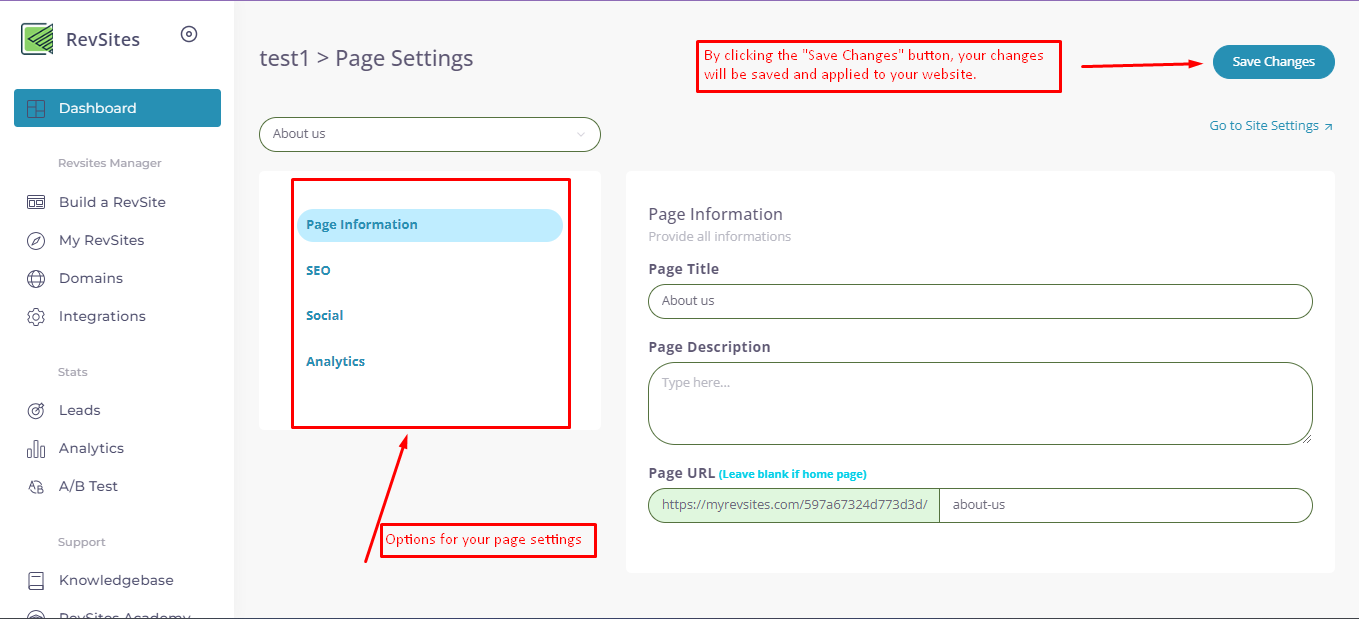Focus the Page Description text area

click(x=980, y=403)
